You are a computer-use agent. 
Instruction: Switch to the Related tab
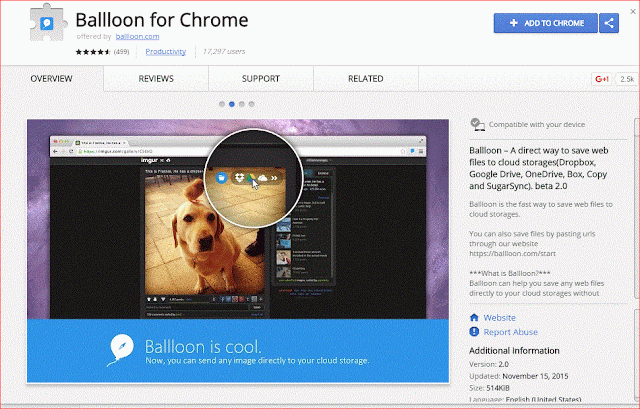click(366, 78)
